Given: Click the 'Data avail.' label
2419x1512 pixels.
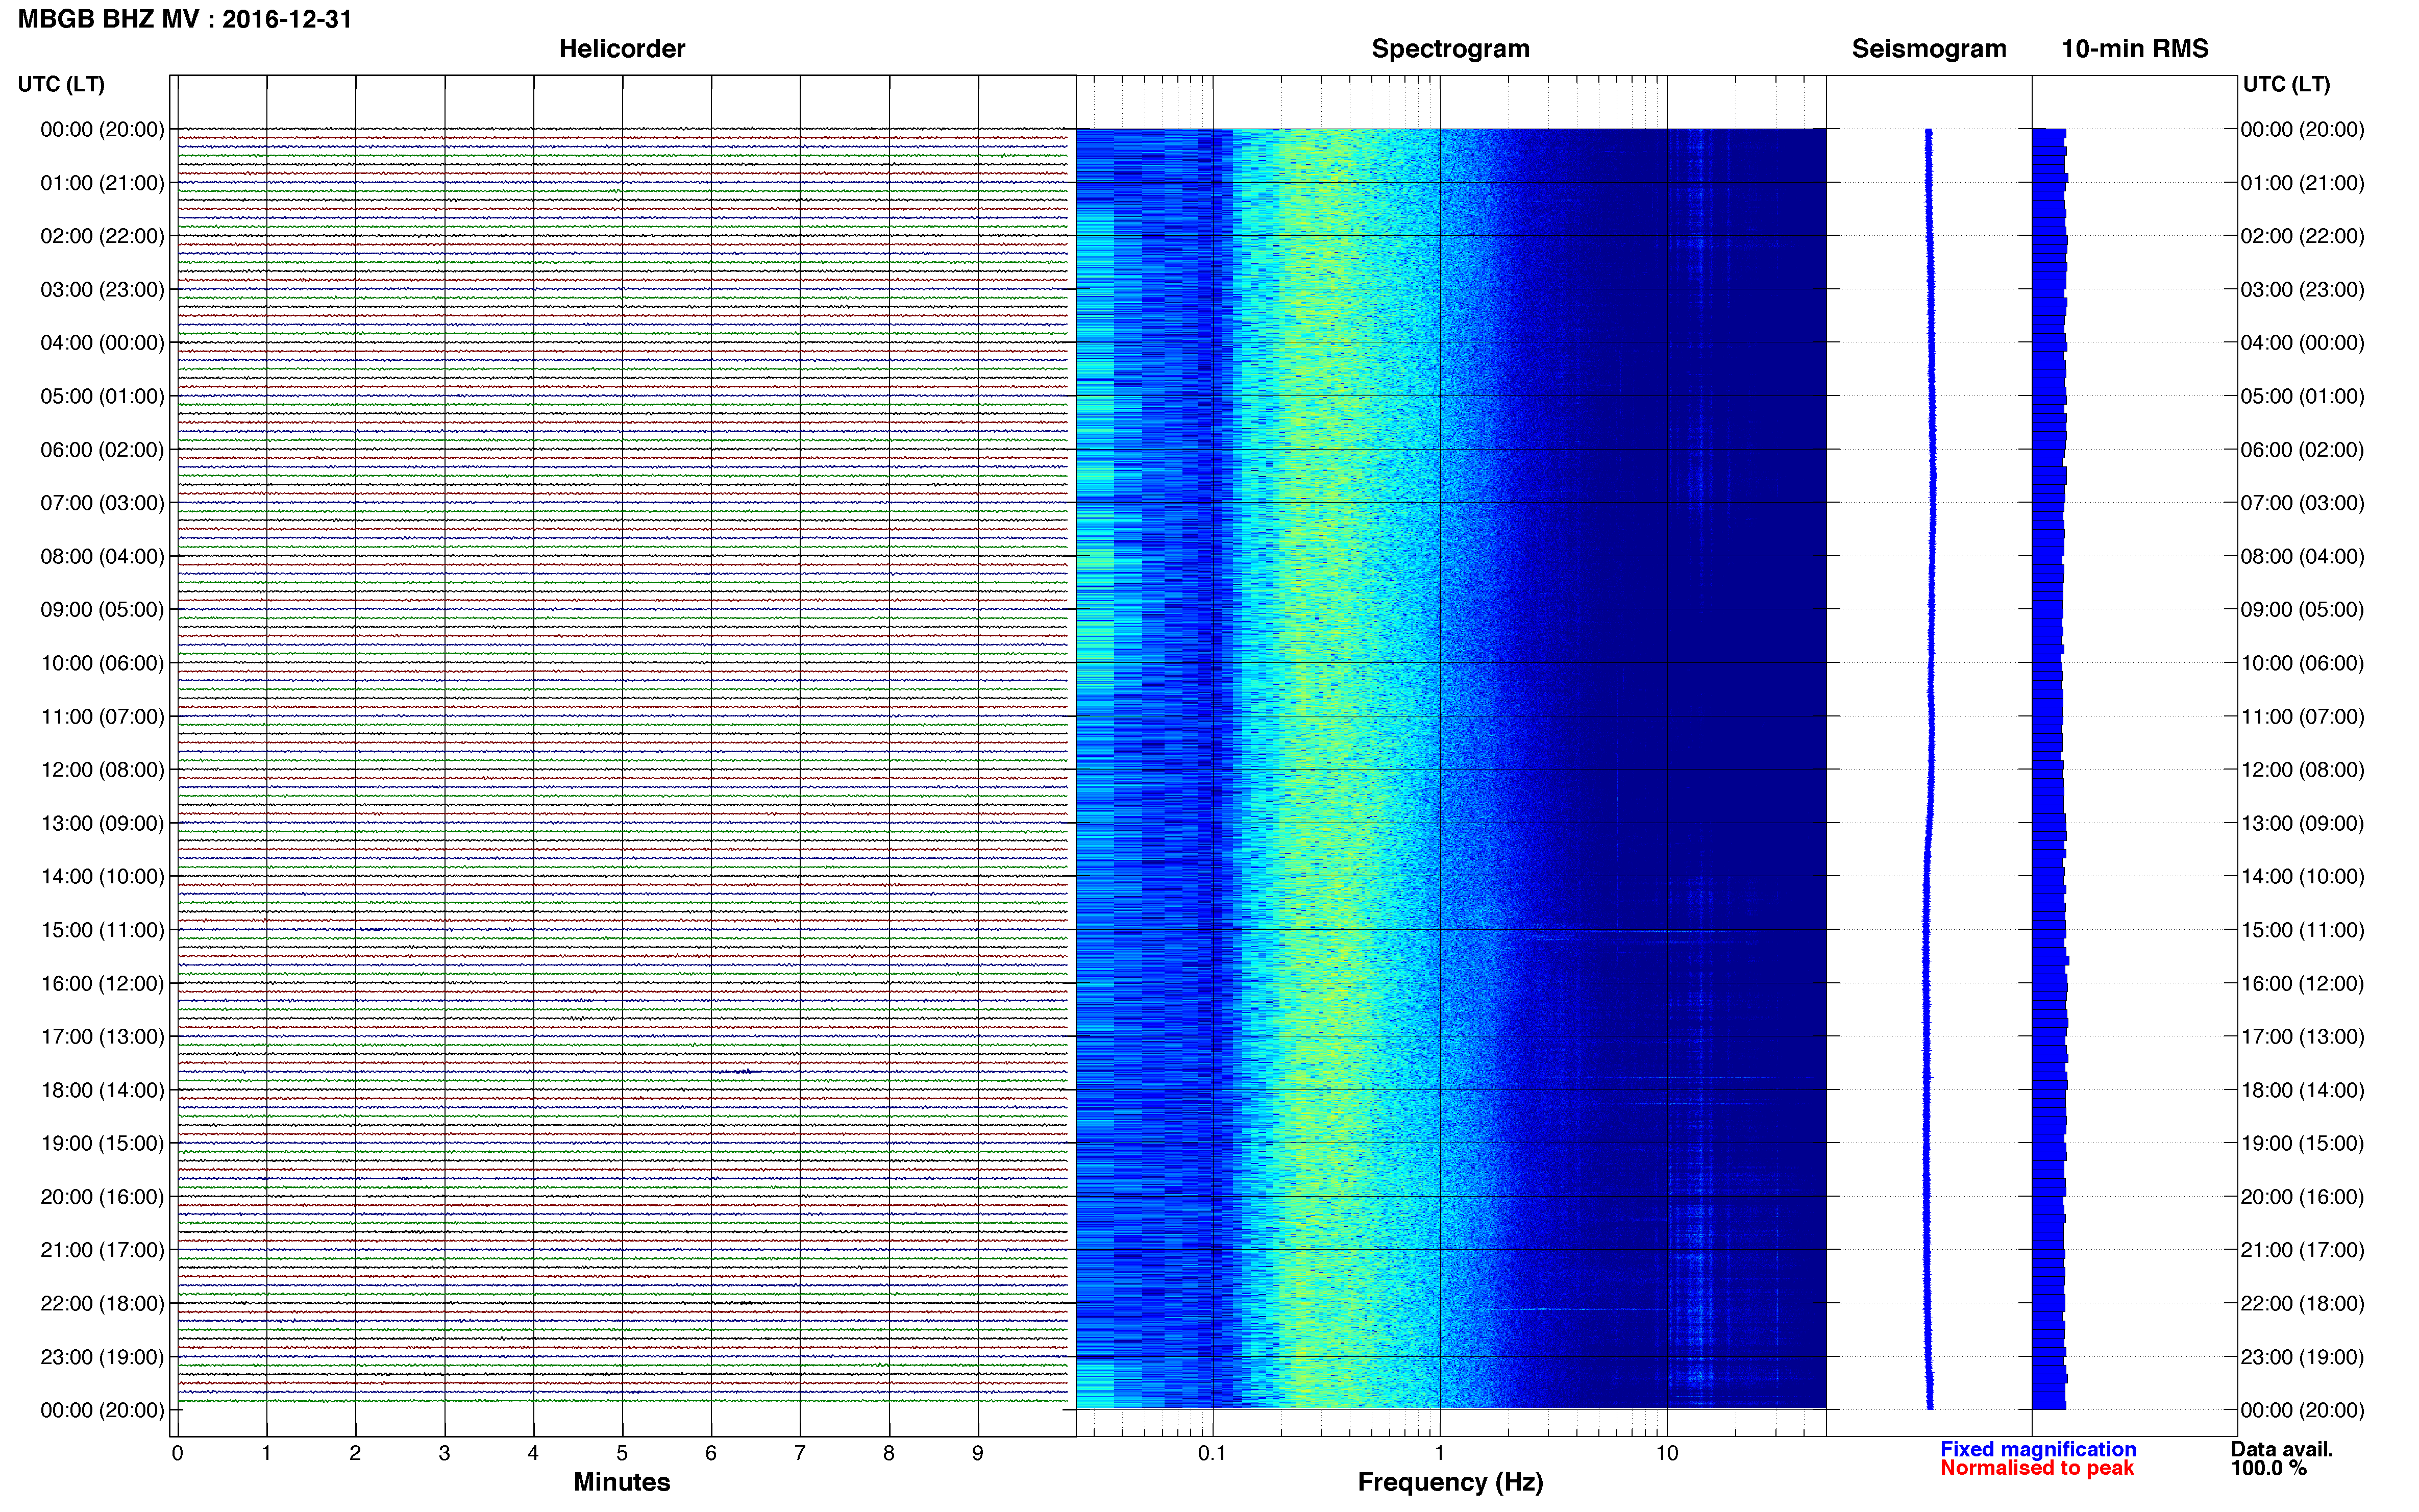Looking at the screenshot, I should 2282,1449.
